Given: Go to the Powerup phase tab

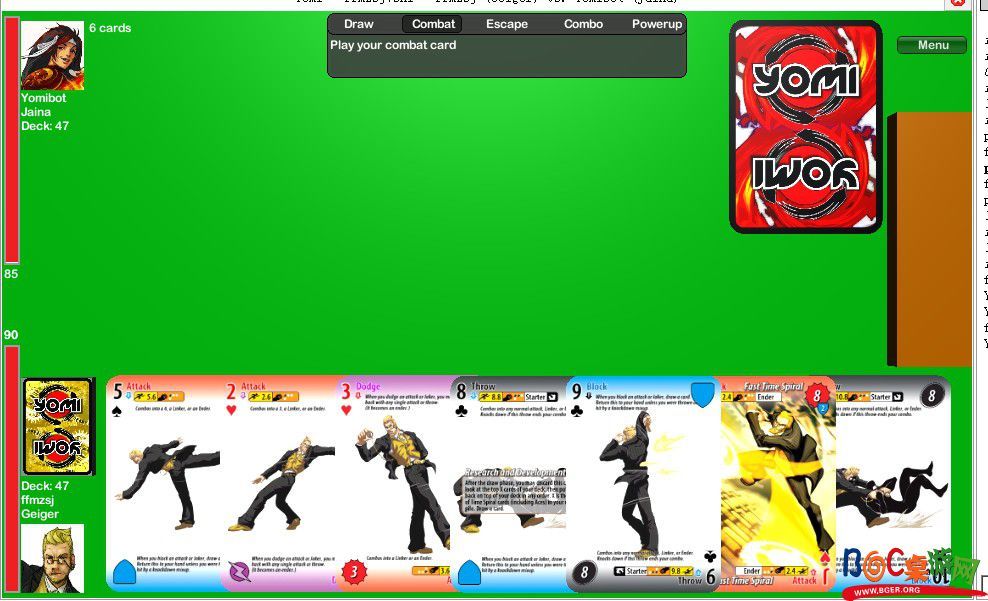Looking at the screenshot, I should (x=657, y=24).
